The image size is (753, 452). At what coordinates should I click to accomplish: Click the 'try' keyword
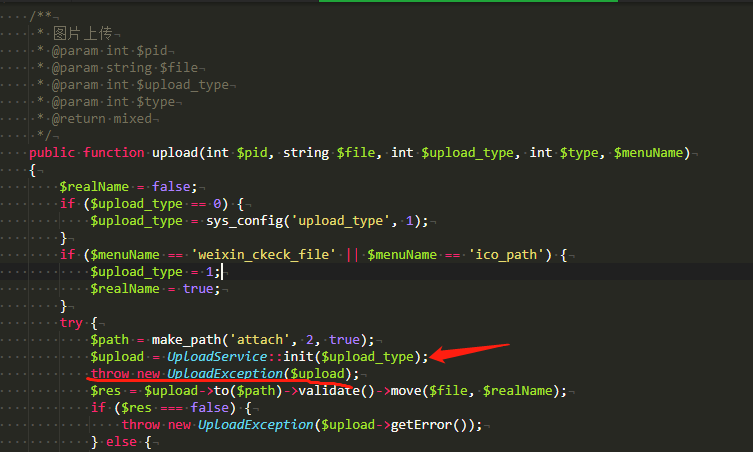pos(71,323)
